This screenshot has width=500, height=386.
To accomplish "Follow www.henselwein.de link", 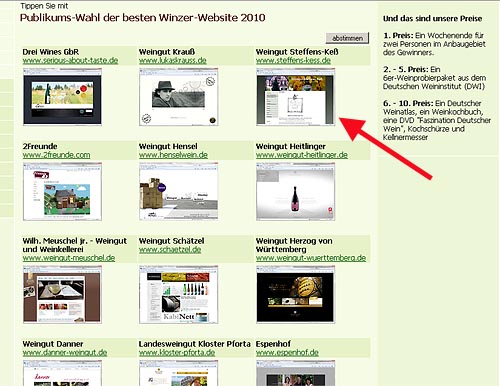I will tap(173, 155).
